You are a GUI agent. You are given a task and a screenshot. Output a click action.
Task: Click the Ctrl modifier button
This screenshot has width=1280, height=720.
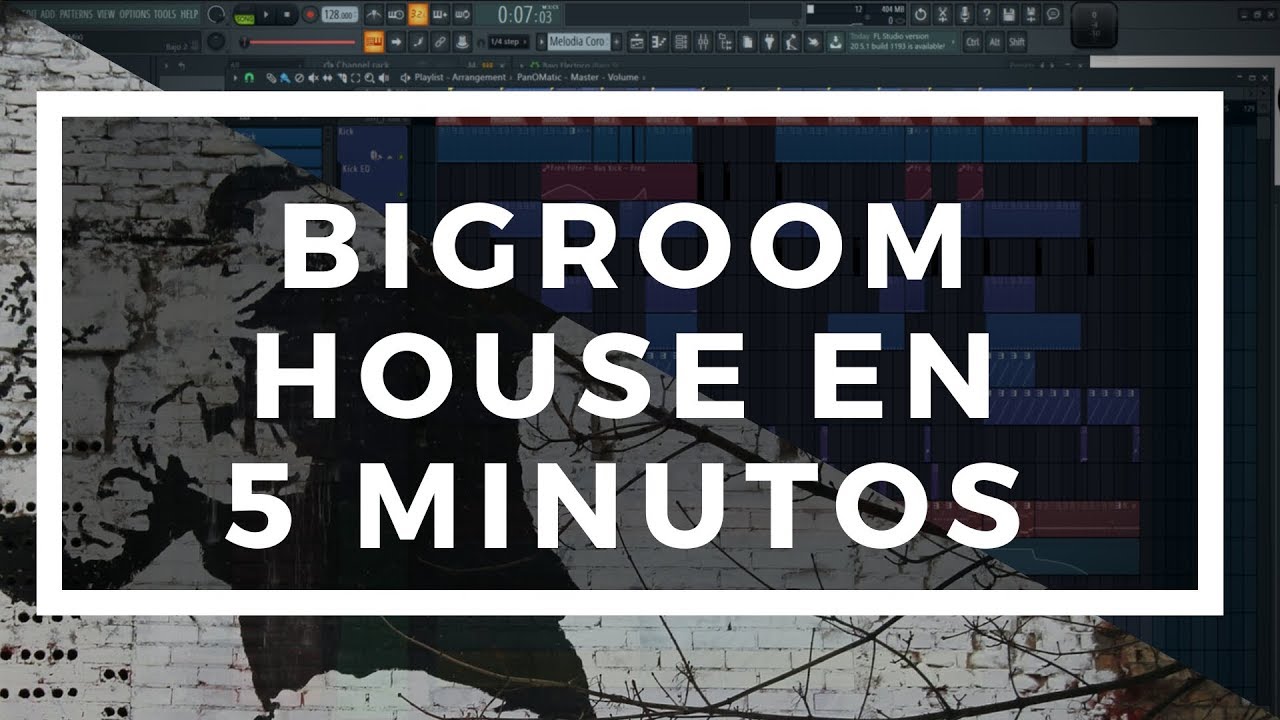pos(972,42)
